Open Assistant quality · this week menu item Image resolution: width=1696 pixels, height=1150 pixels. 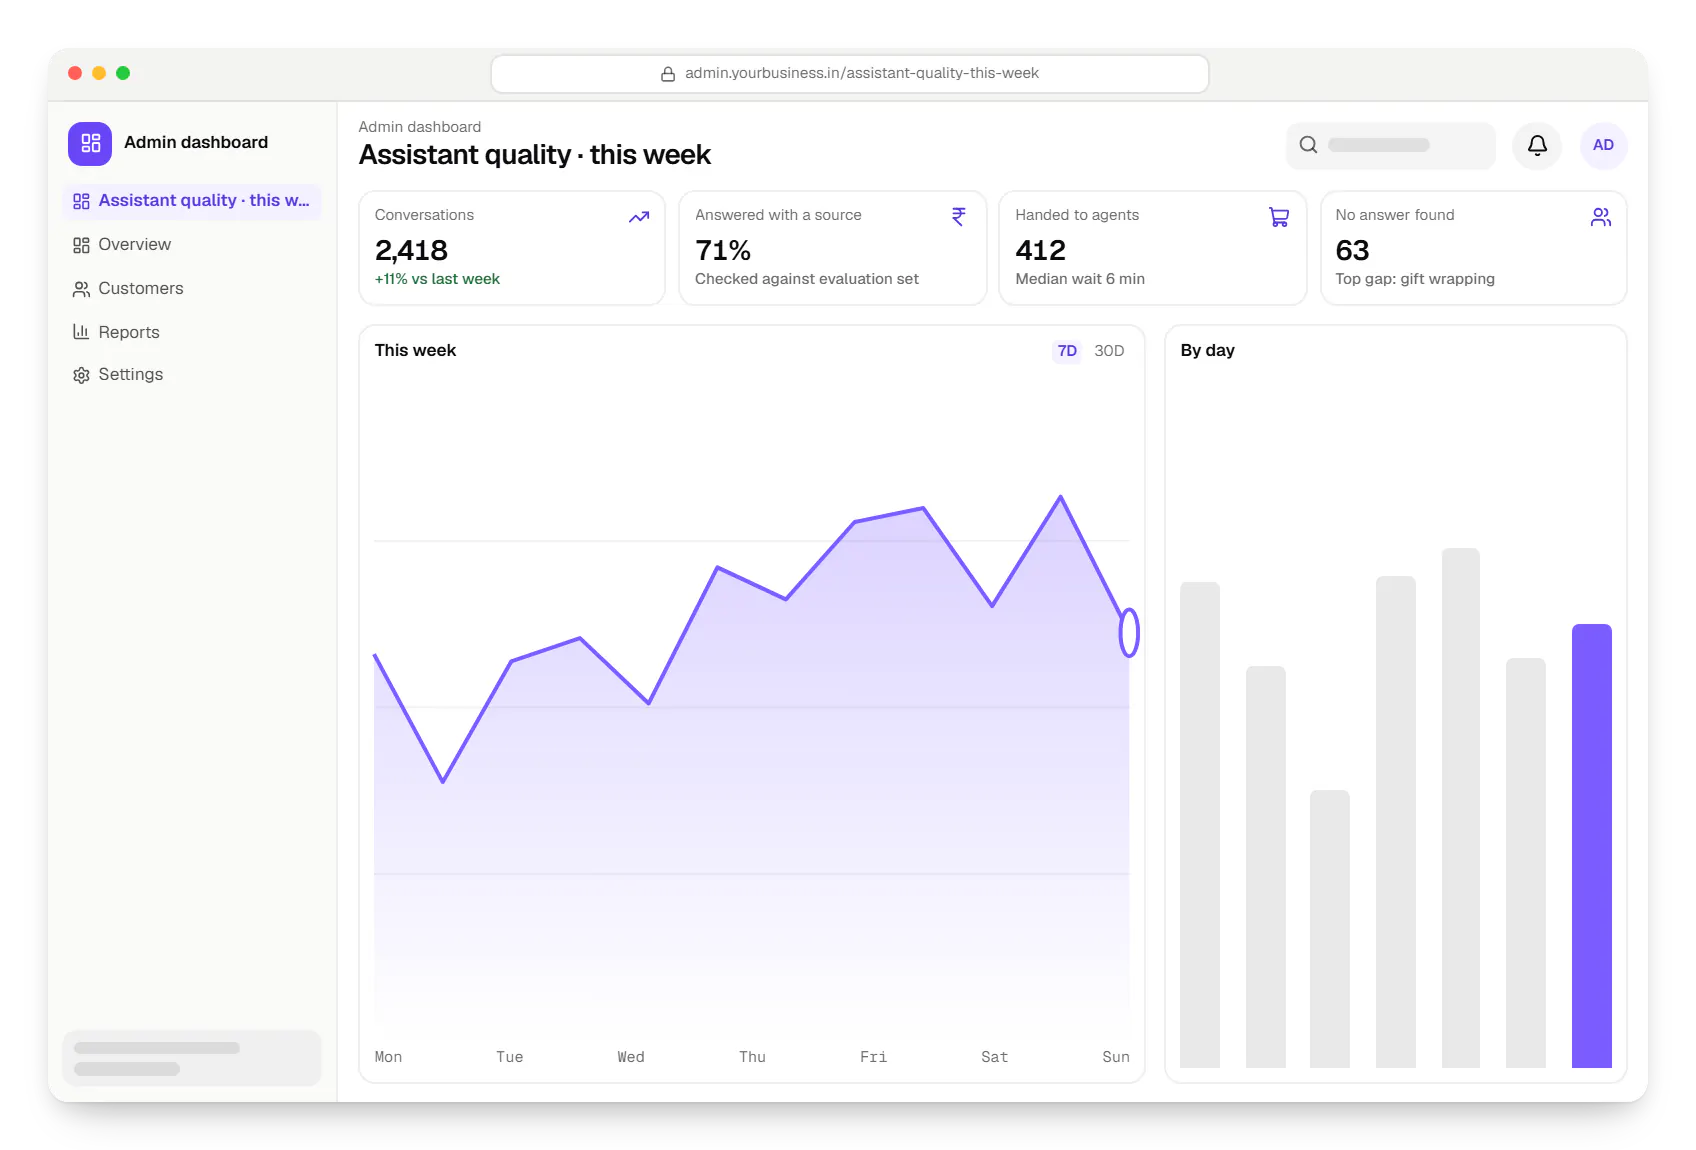pyautogui.click(x=192, y=201)
